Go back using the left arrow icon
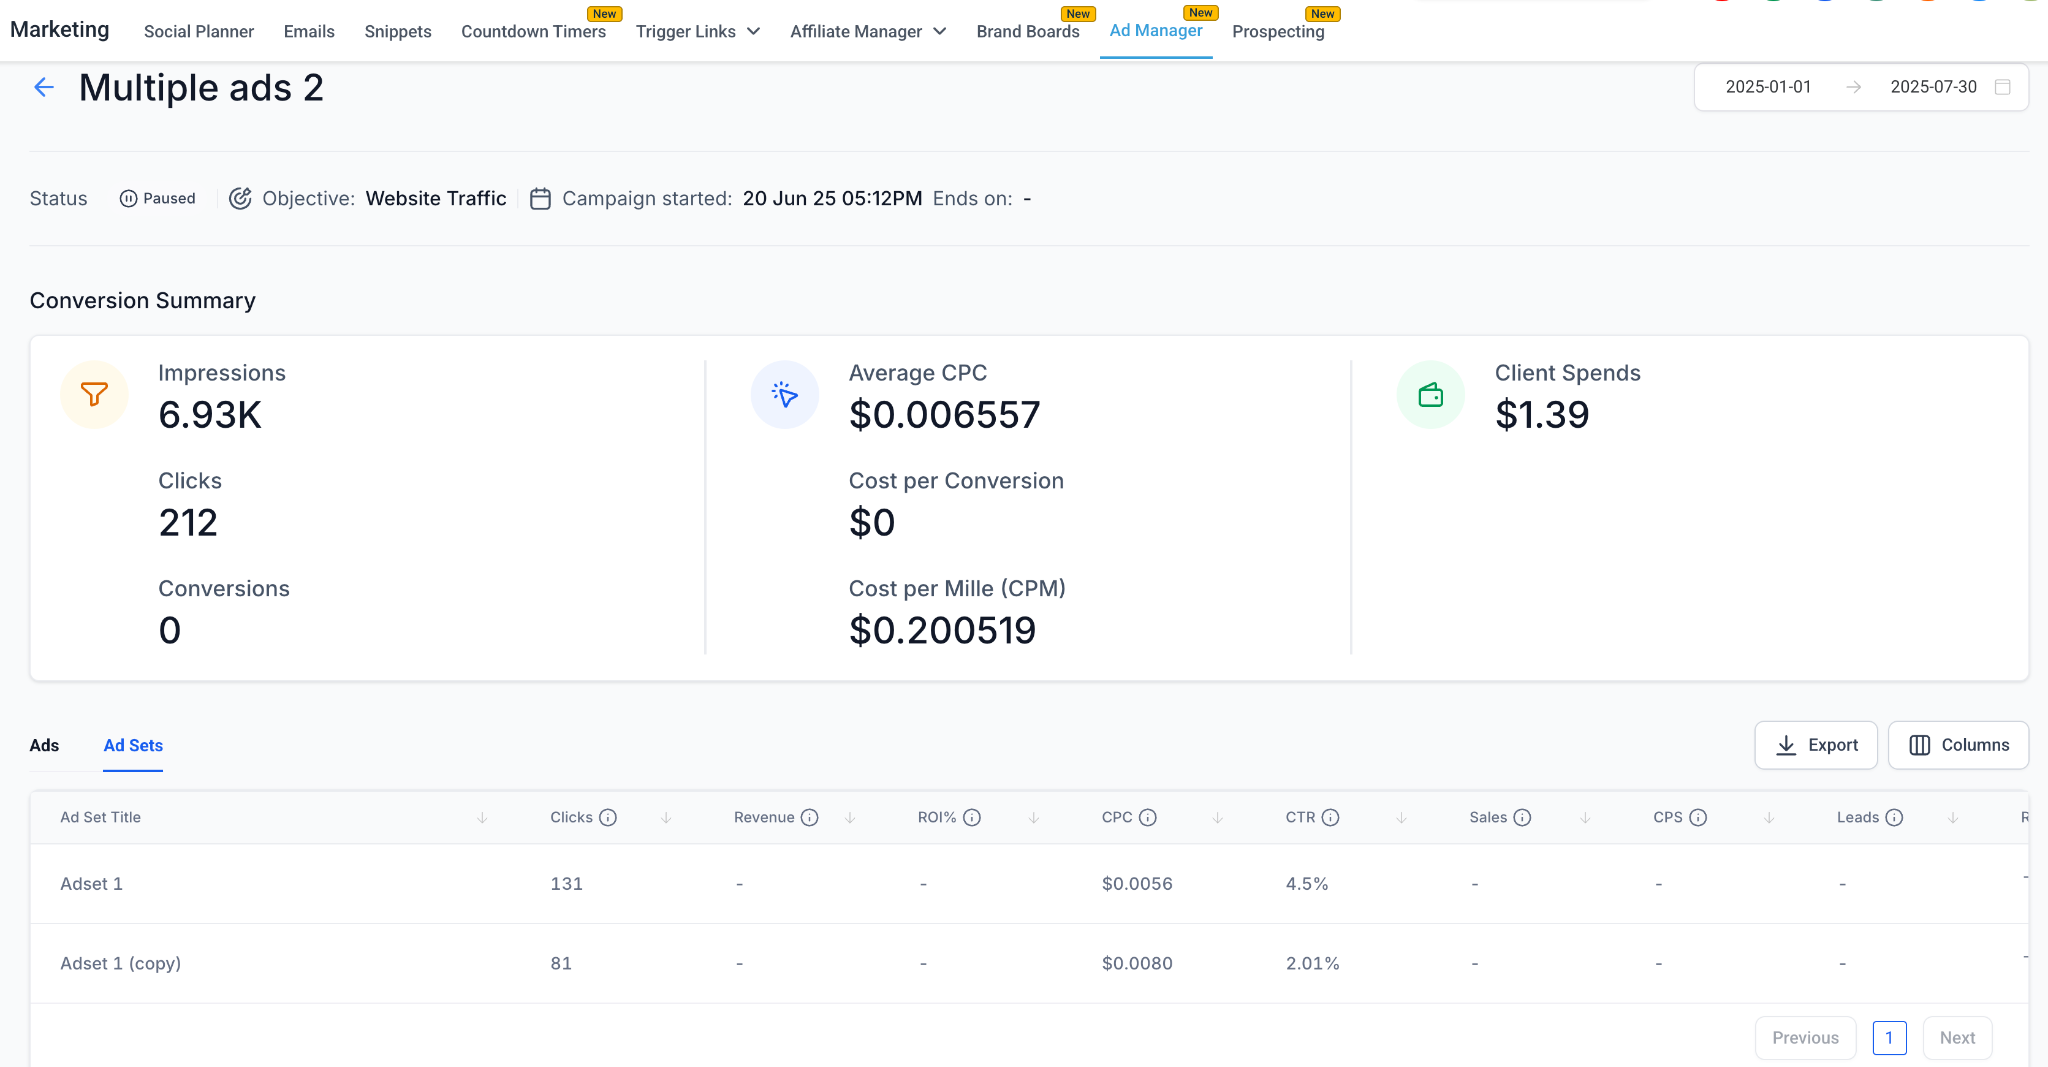The image size is (2048, 1067). click(x=44, y=87)
